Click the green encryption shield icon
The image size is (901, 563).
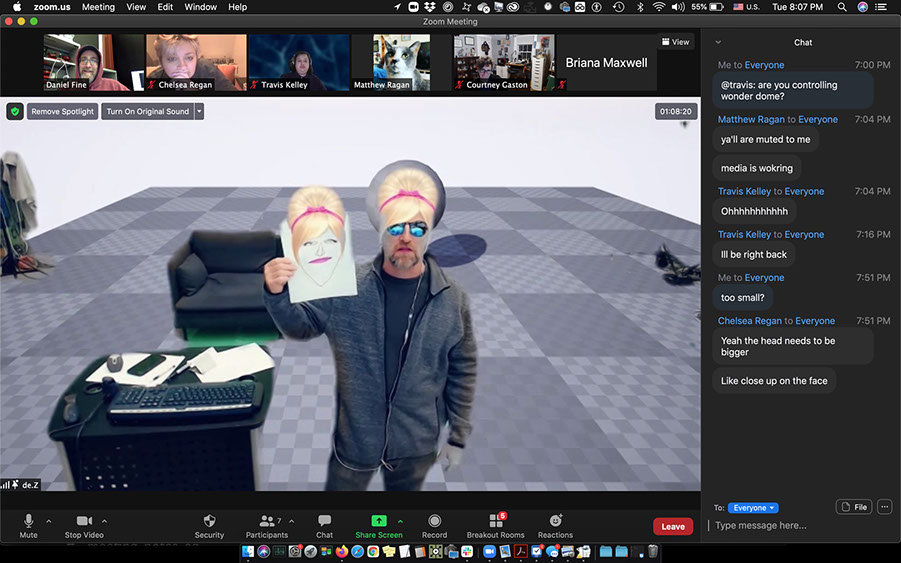(15, 111)
